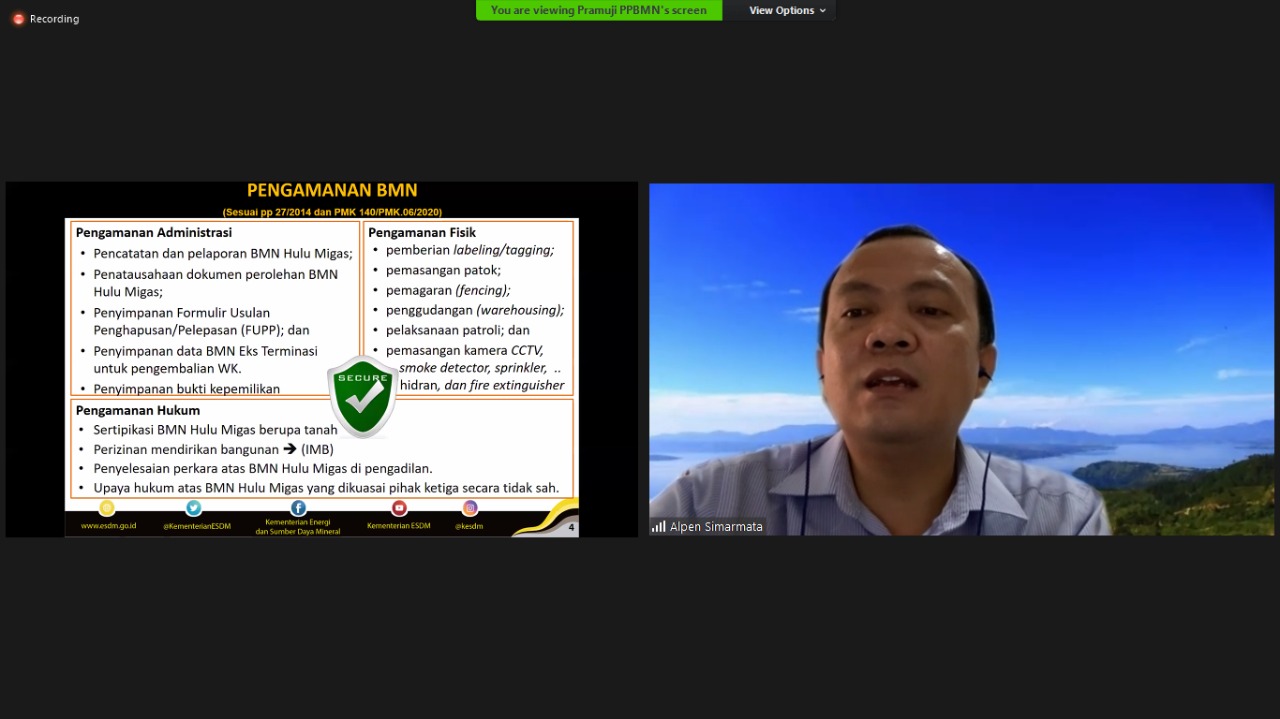Click the Pengamanan Fisik heading
The height and width of the screenshot is (719, 1280).
[422, 232]
